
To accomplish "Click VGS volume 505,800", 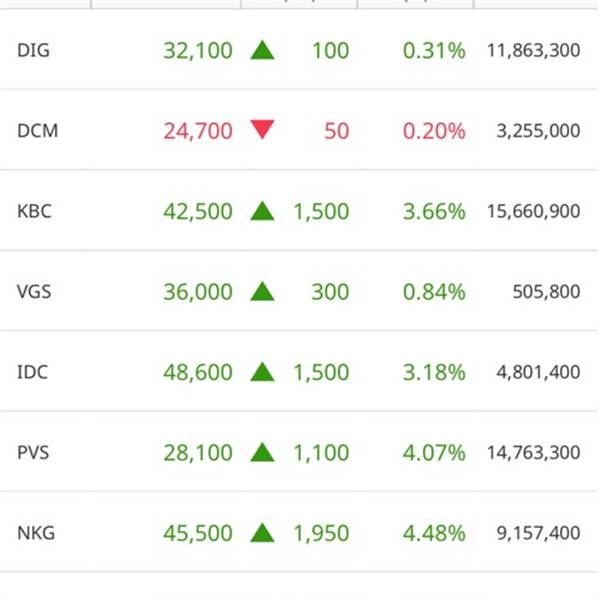I will click(x=546, y=292).
